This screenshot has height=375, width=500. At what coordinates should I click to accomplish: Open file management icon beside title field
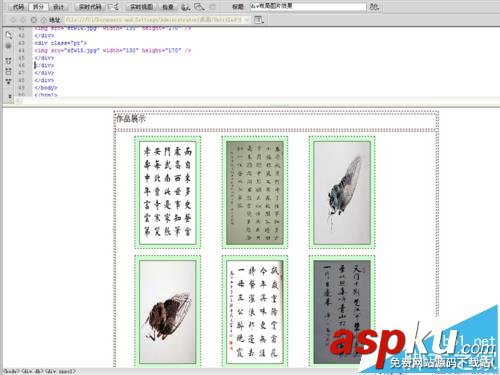(x=374, y=6)
